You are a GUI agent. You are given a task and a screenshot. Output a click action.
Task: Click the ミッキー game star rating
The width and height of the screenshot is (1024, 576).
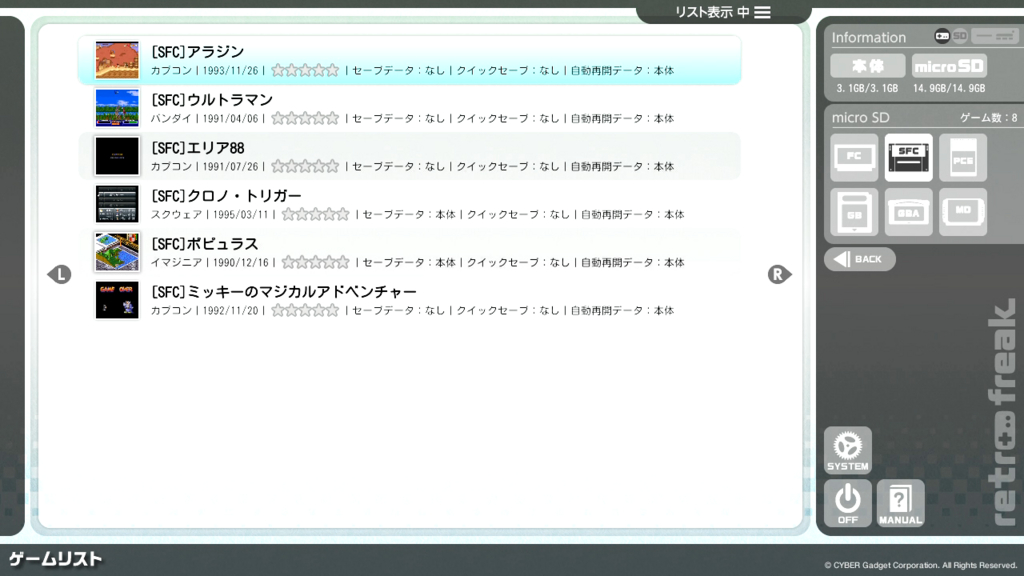305,310
